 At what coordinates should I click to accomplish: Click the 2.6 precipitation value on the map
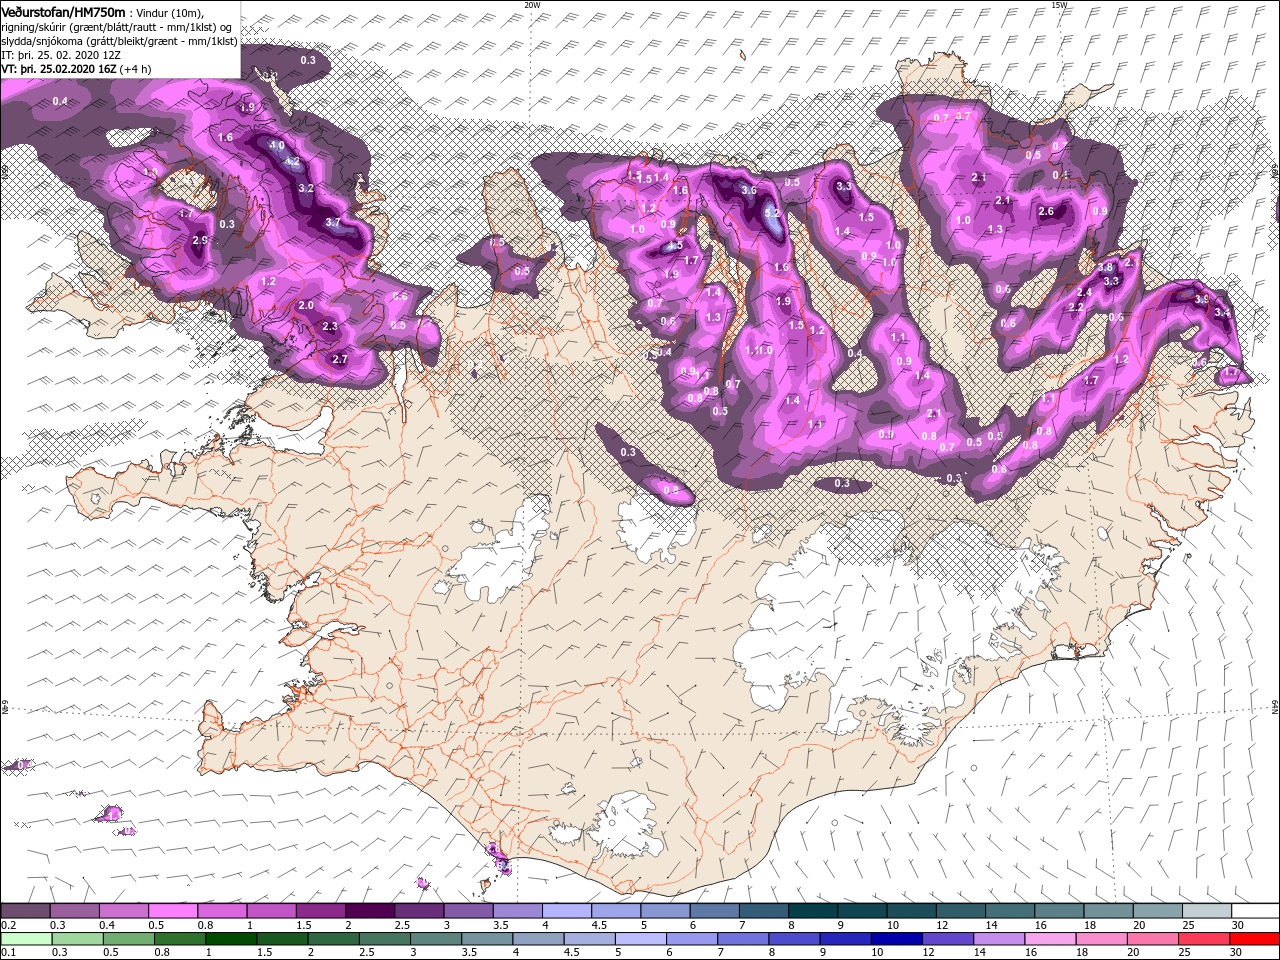tap(1046, 211)
